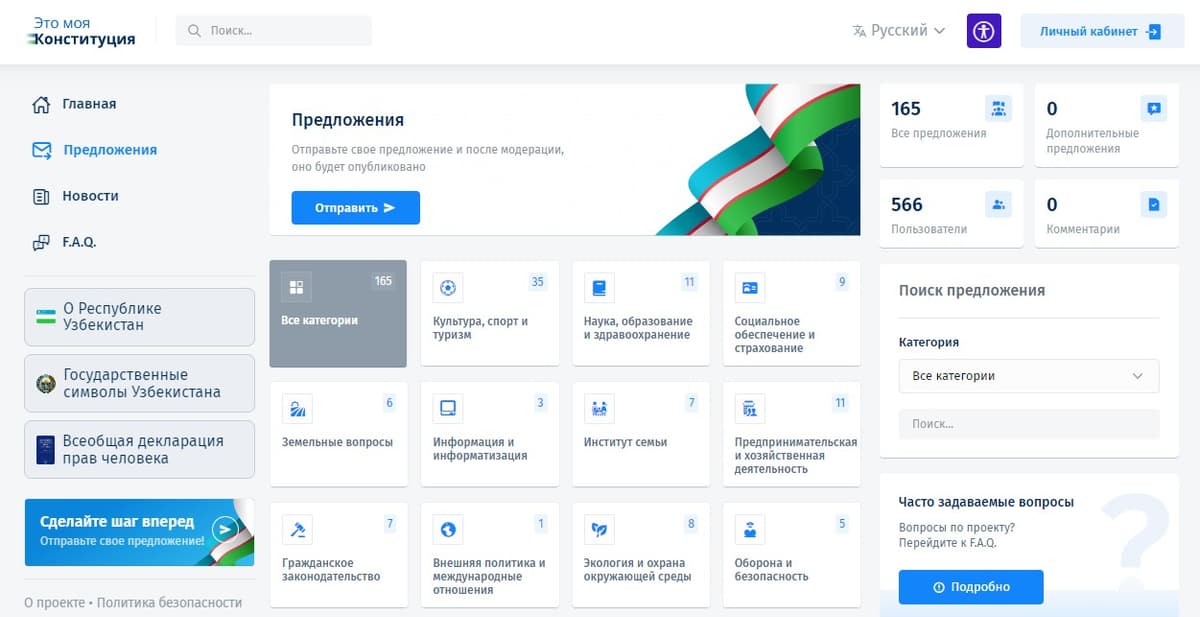The image size is (1200, 617).
Task: Click the human rights declaration book icon
Action: [44, 449]
